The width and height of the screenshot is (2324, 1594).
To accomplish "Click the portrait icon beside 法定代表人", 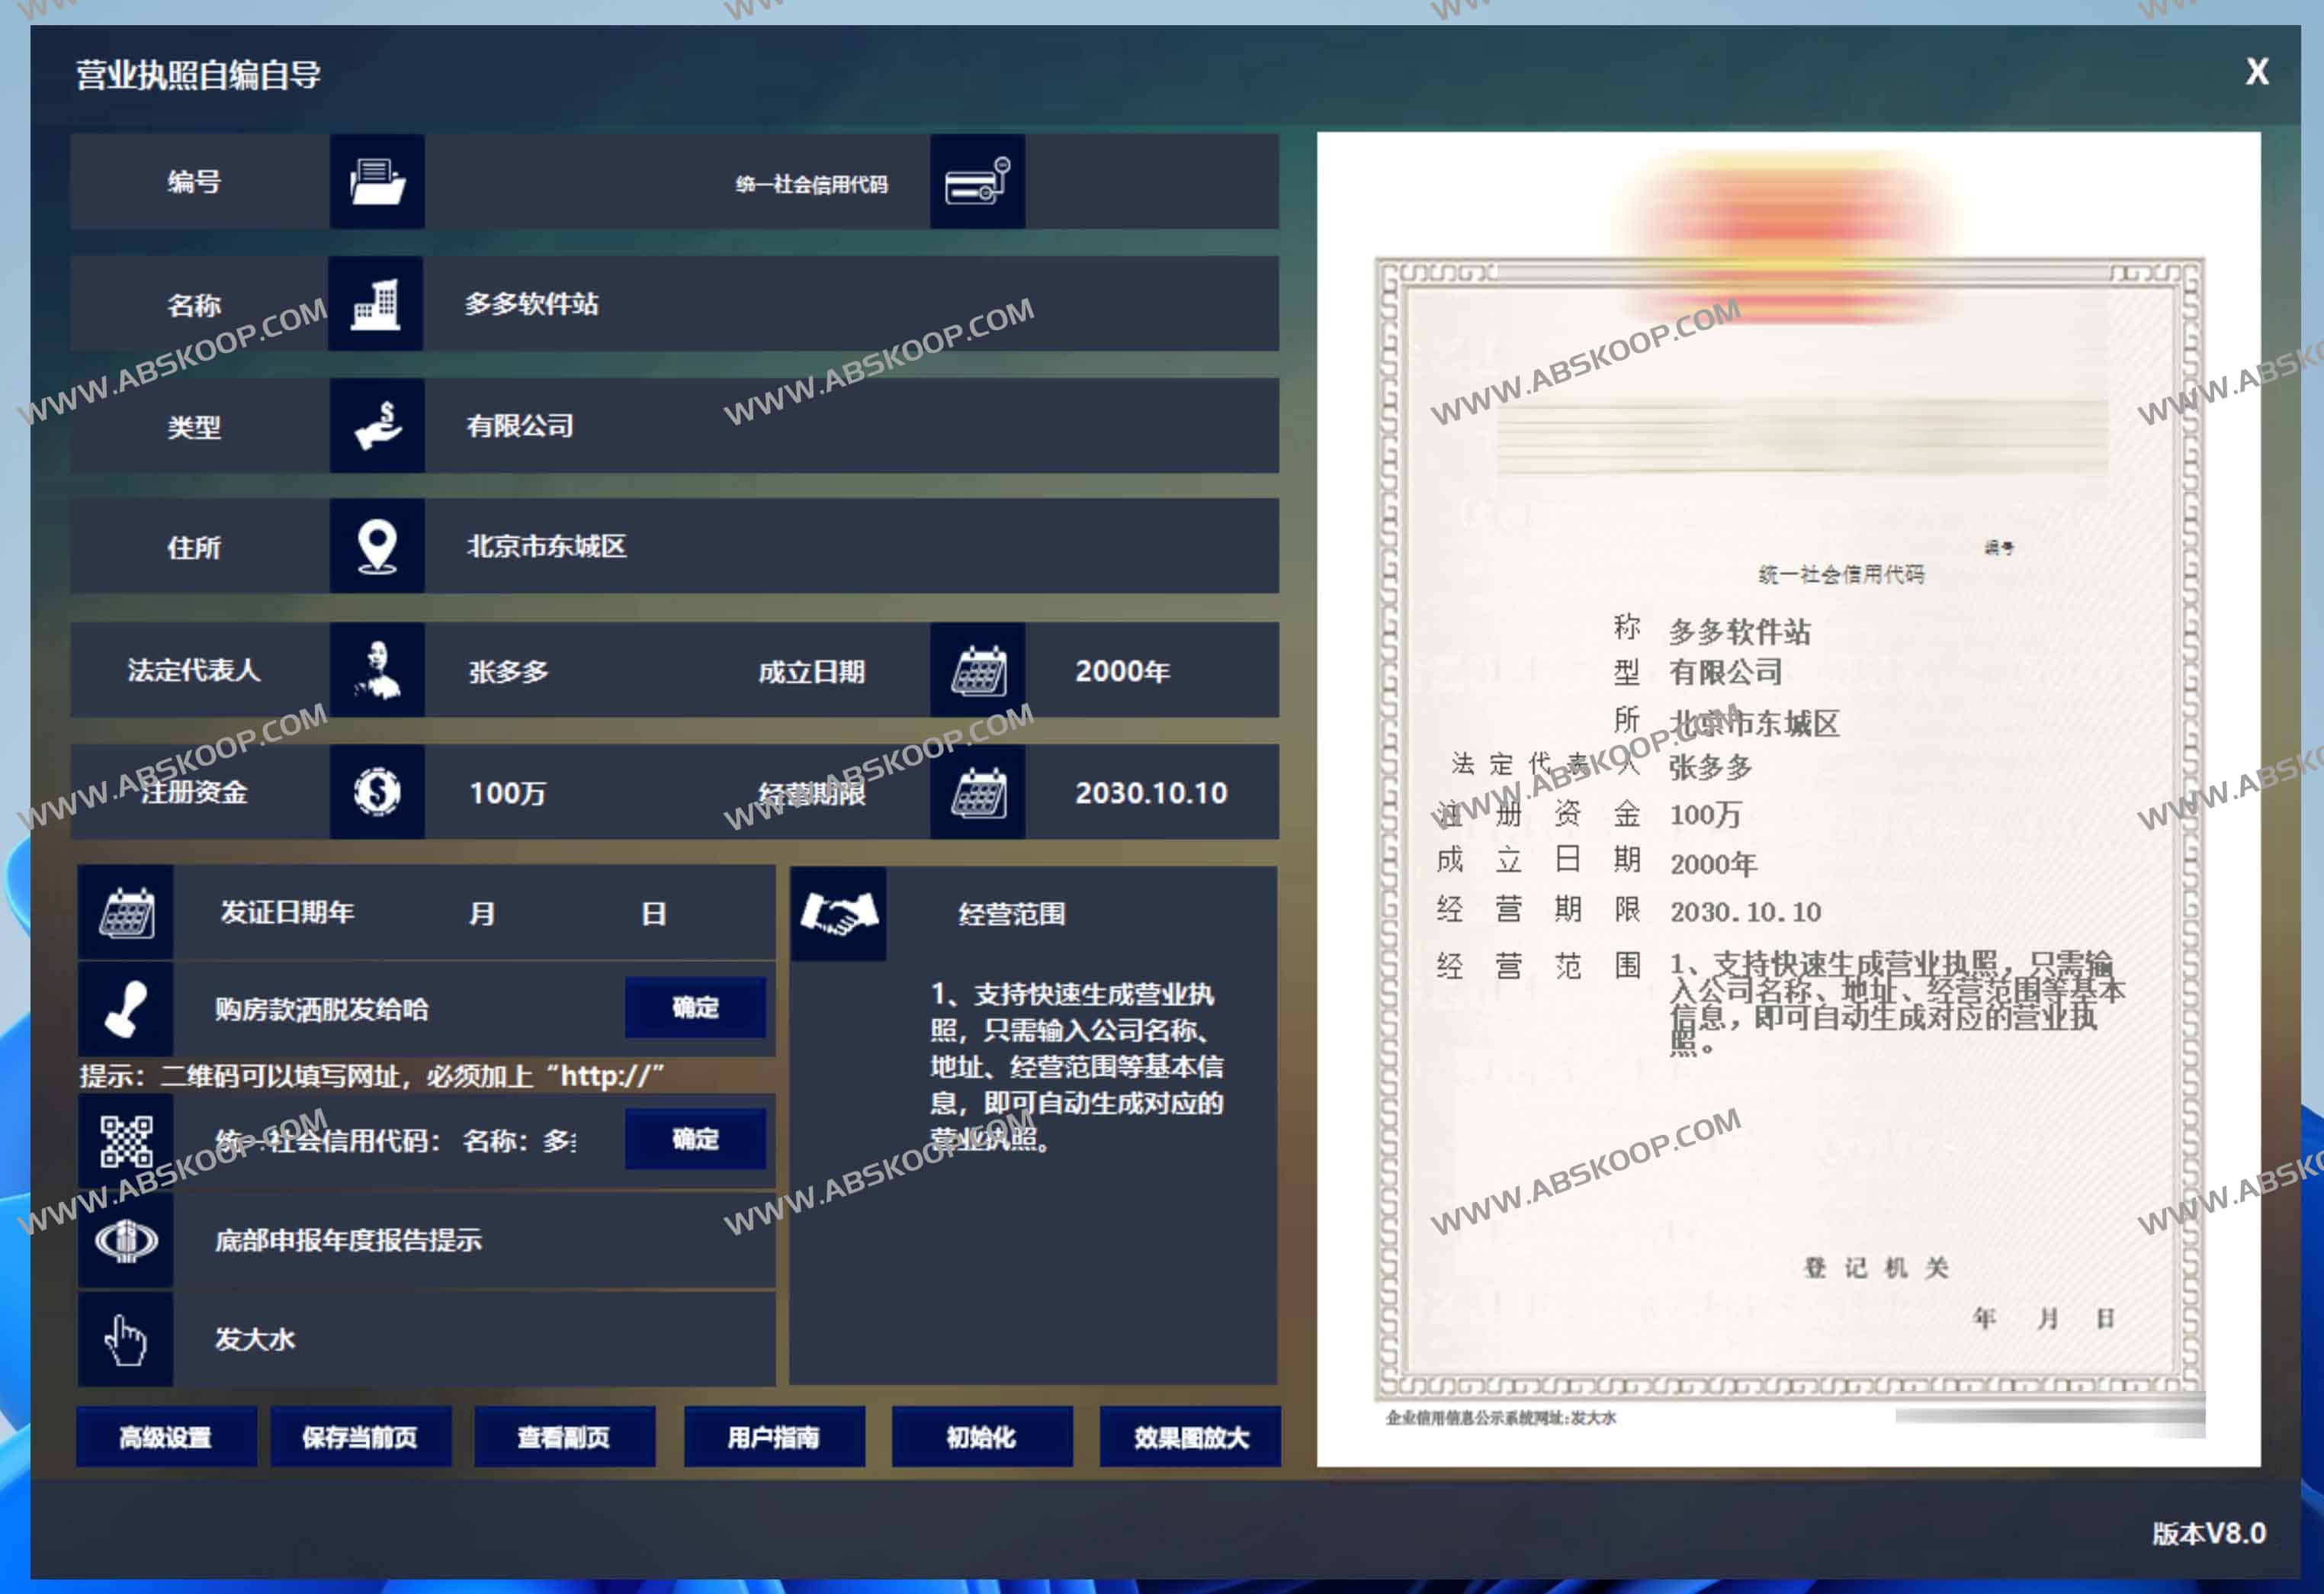I will click(x=376, y=672).
